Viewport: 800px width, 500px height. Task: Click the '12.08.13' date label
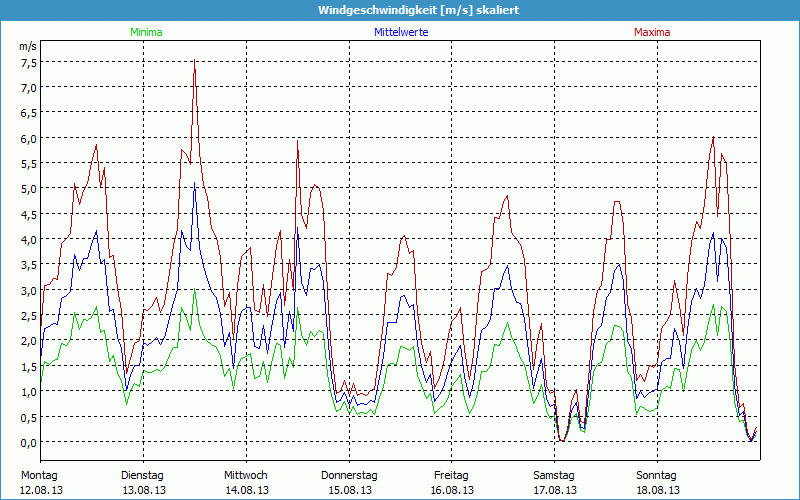click(41, 490)
